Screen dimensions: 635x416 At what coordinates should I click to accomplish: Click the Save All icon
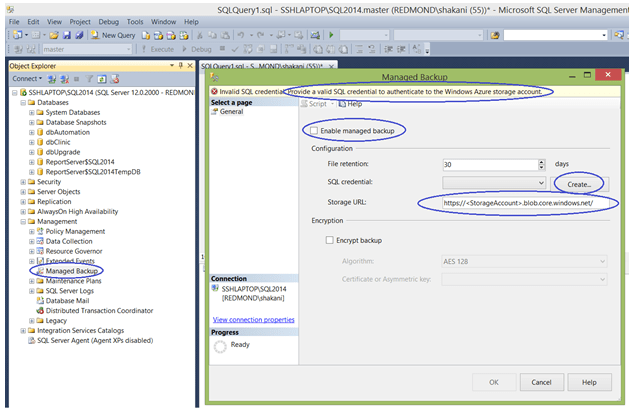79,35
